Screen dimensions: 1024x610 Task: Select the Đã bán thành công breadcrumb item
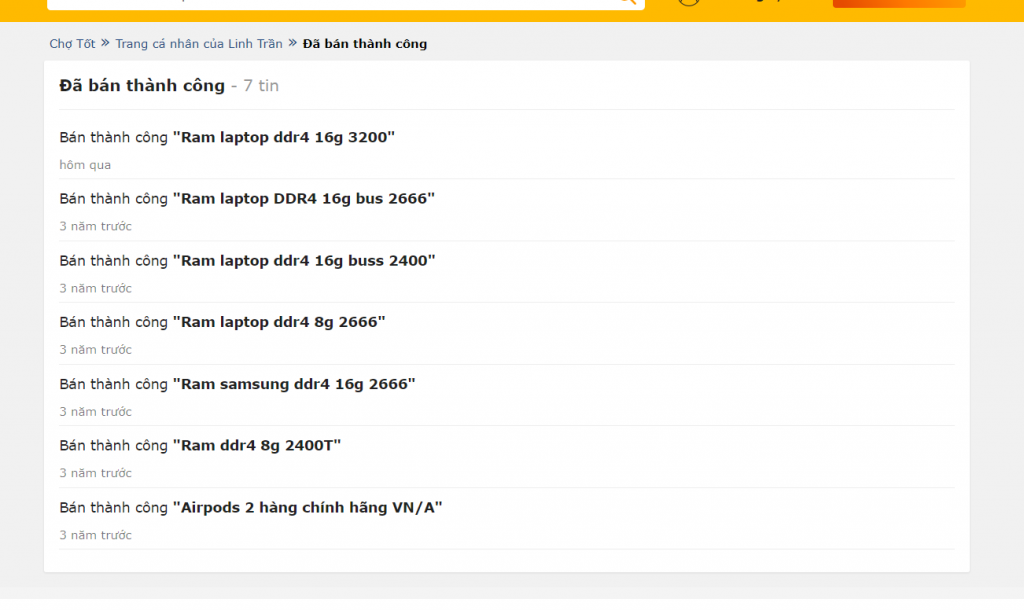click(x=364, y=44)
